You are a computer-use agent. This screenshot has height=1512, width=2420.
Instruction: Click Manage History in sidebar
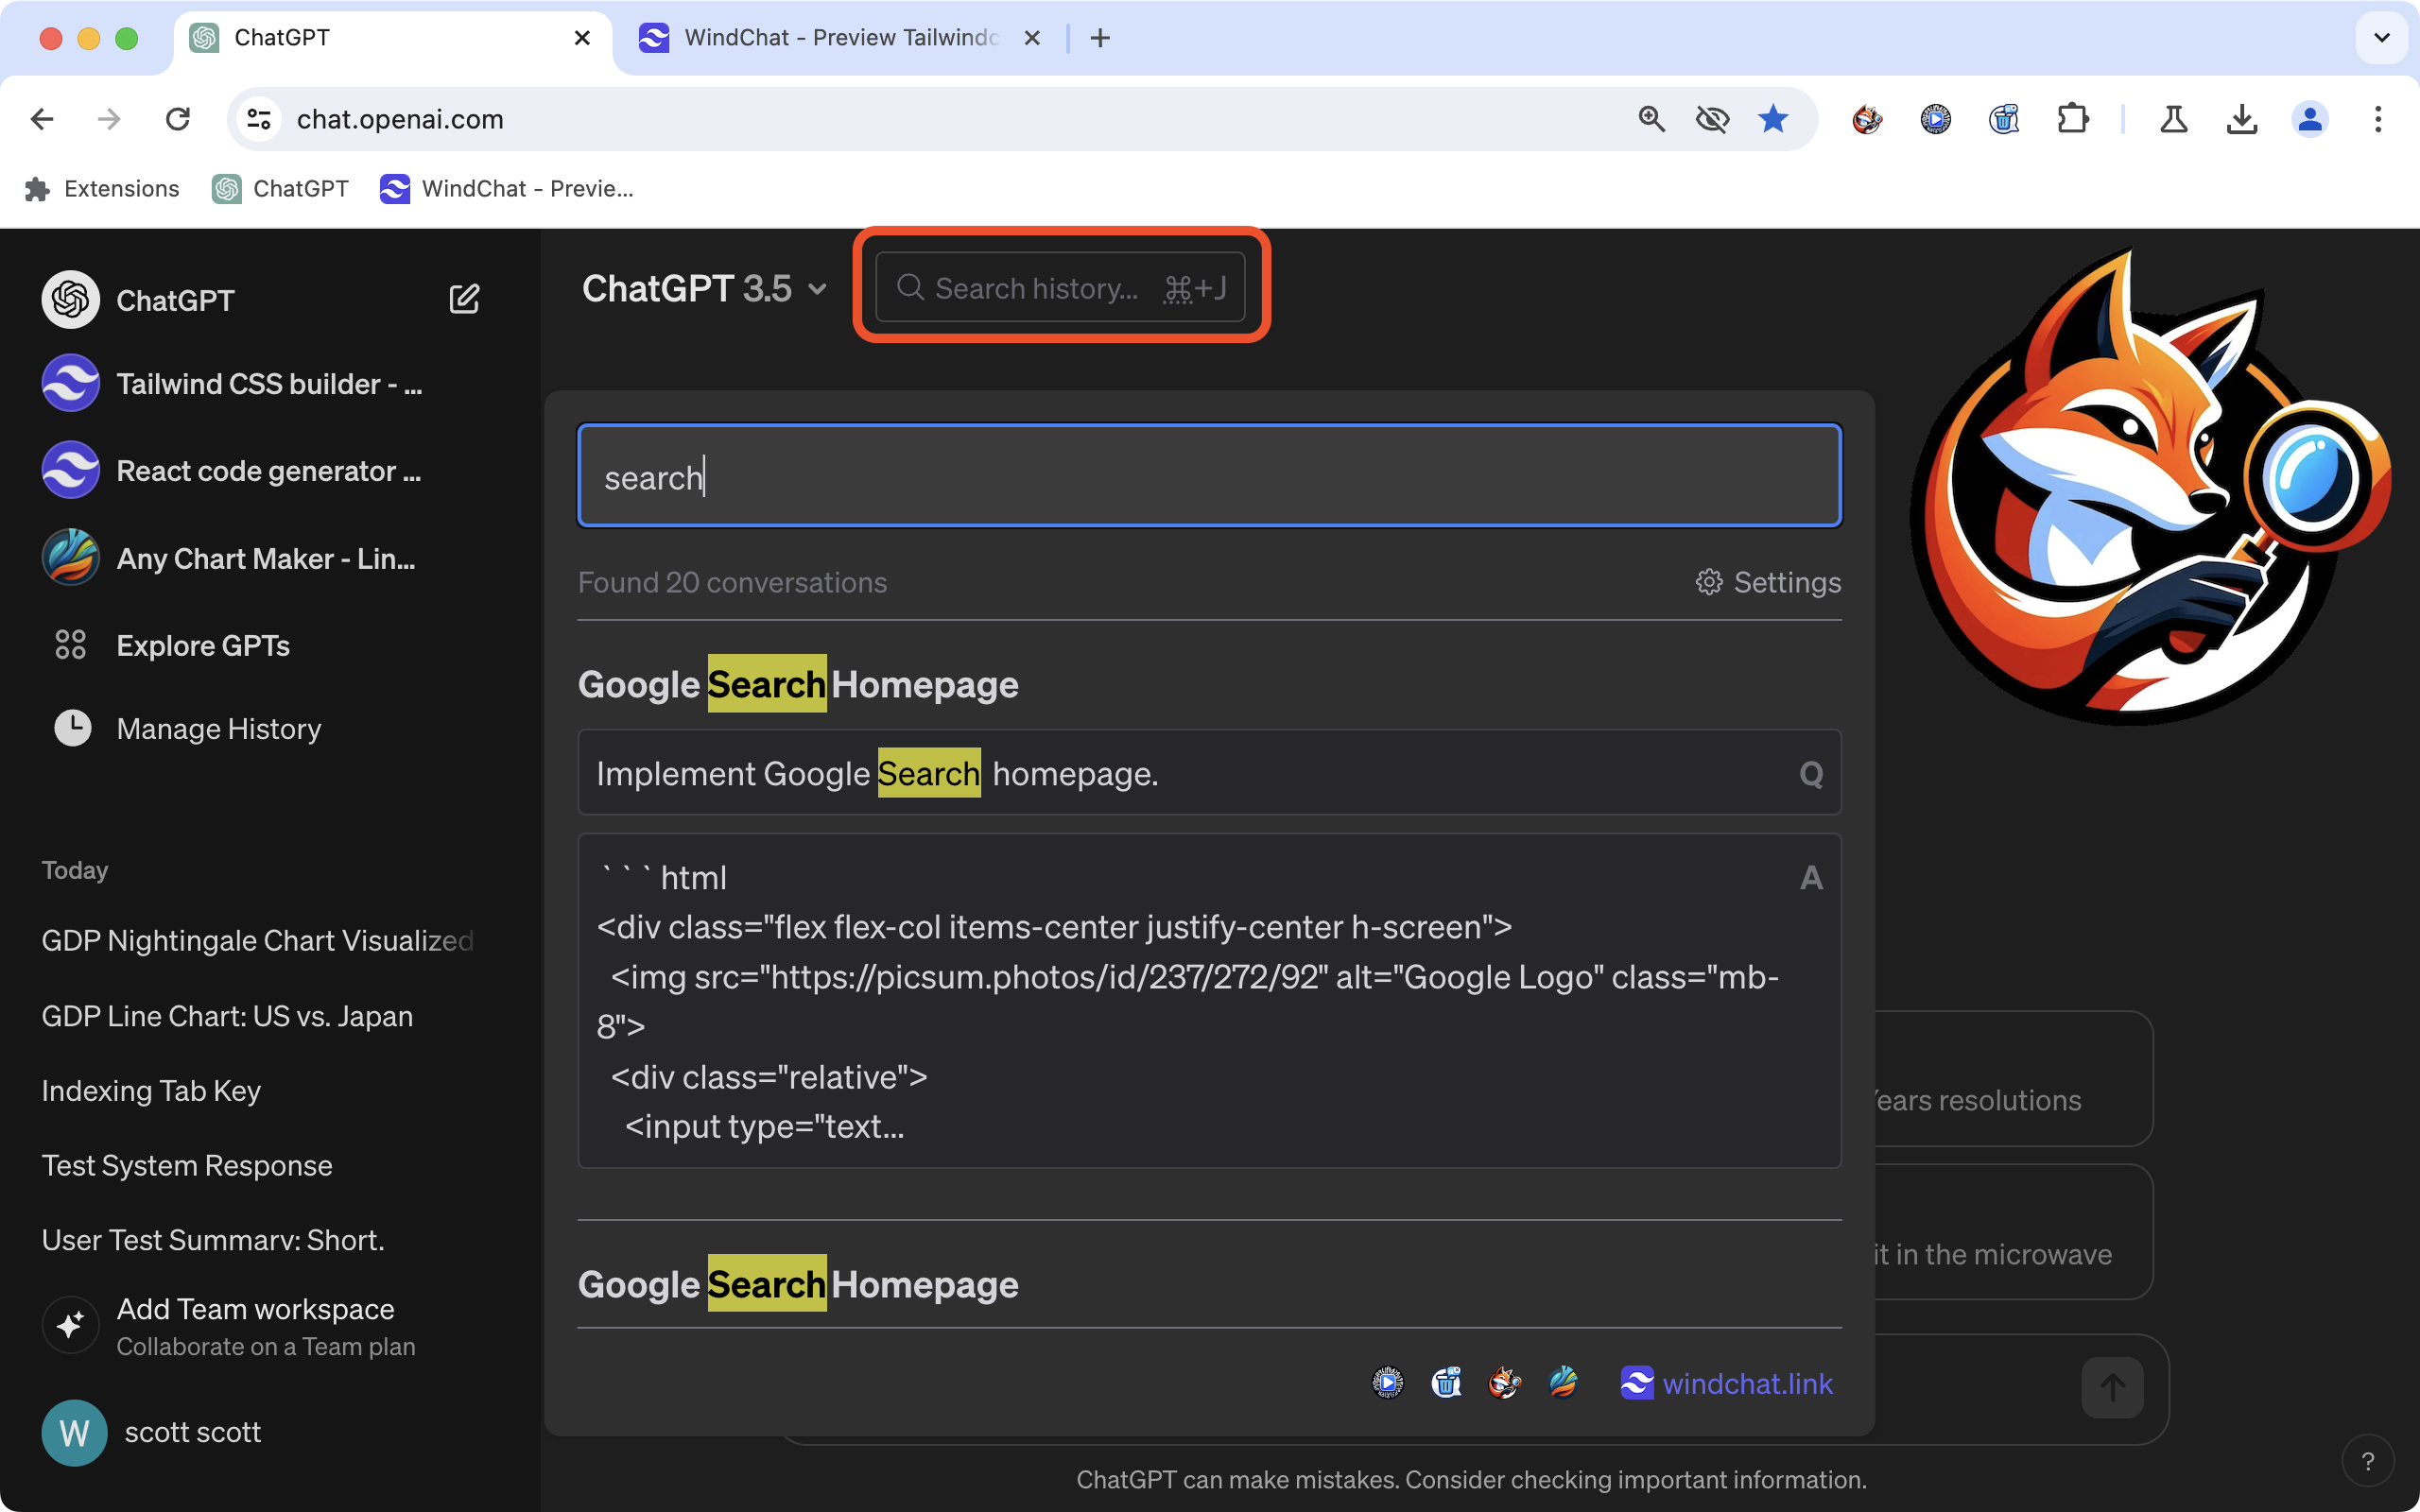point(218,729)
